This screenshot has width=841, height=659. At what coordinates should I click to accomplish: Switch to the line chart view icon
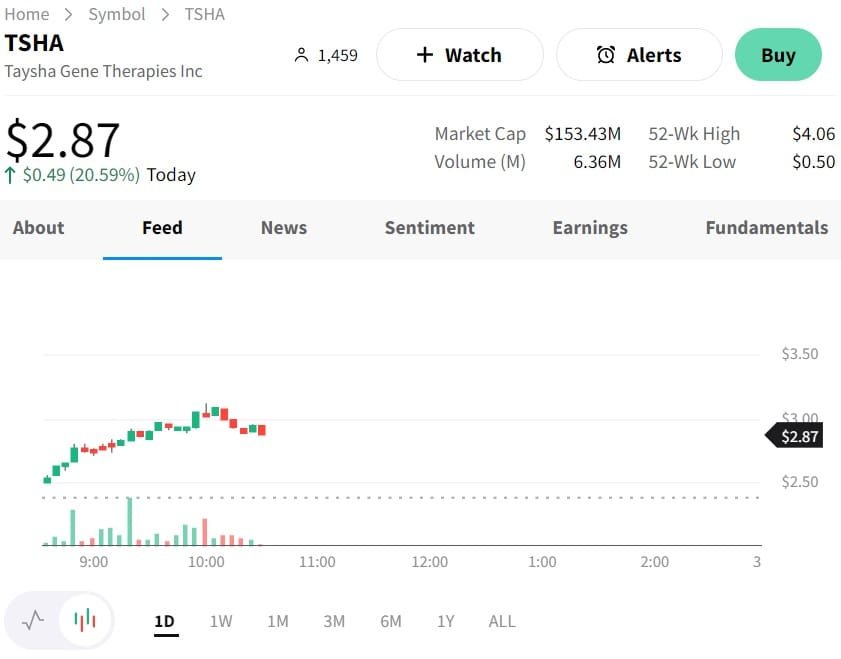coord(33,620)
